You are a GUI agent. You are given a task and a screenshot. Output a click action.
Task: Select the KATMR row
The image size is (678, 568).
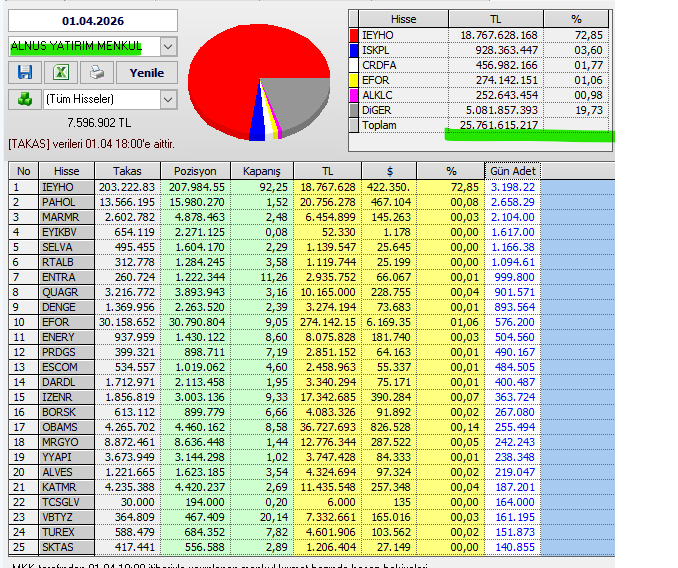311,487
